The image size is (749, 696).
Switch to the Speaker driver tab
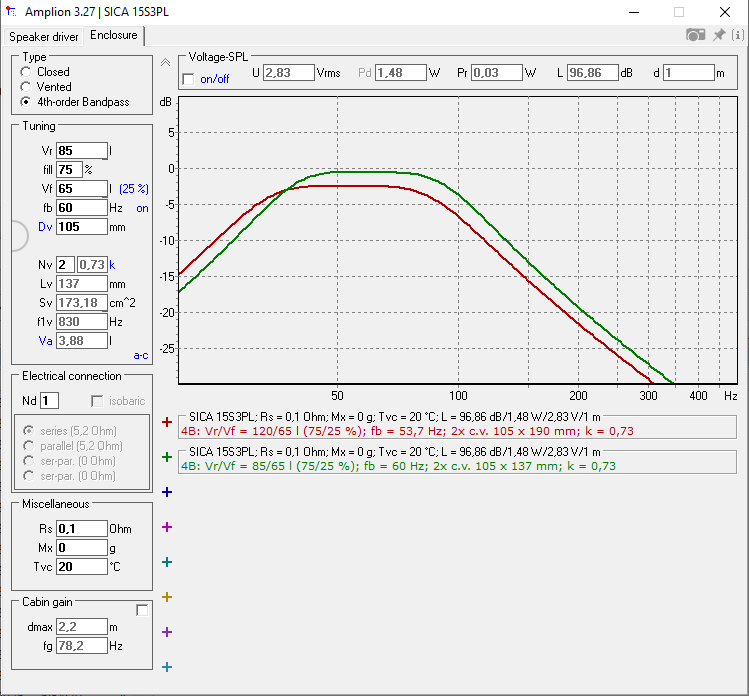tap(43, 37)
